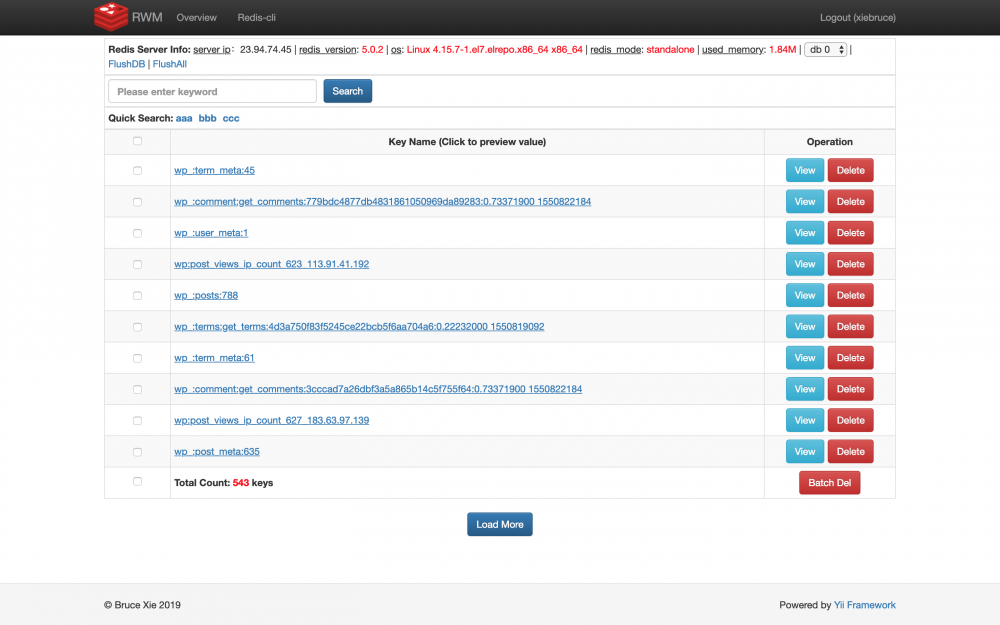
Task: View the wp_:term_meta:45 row
Action: (x=805, y=170)
